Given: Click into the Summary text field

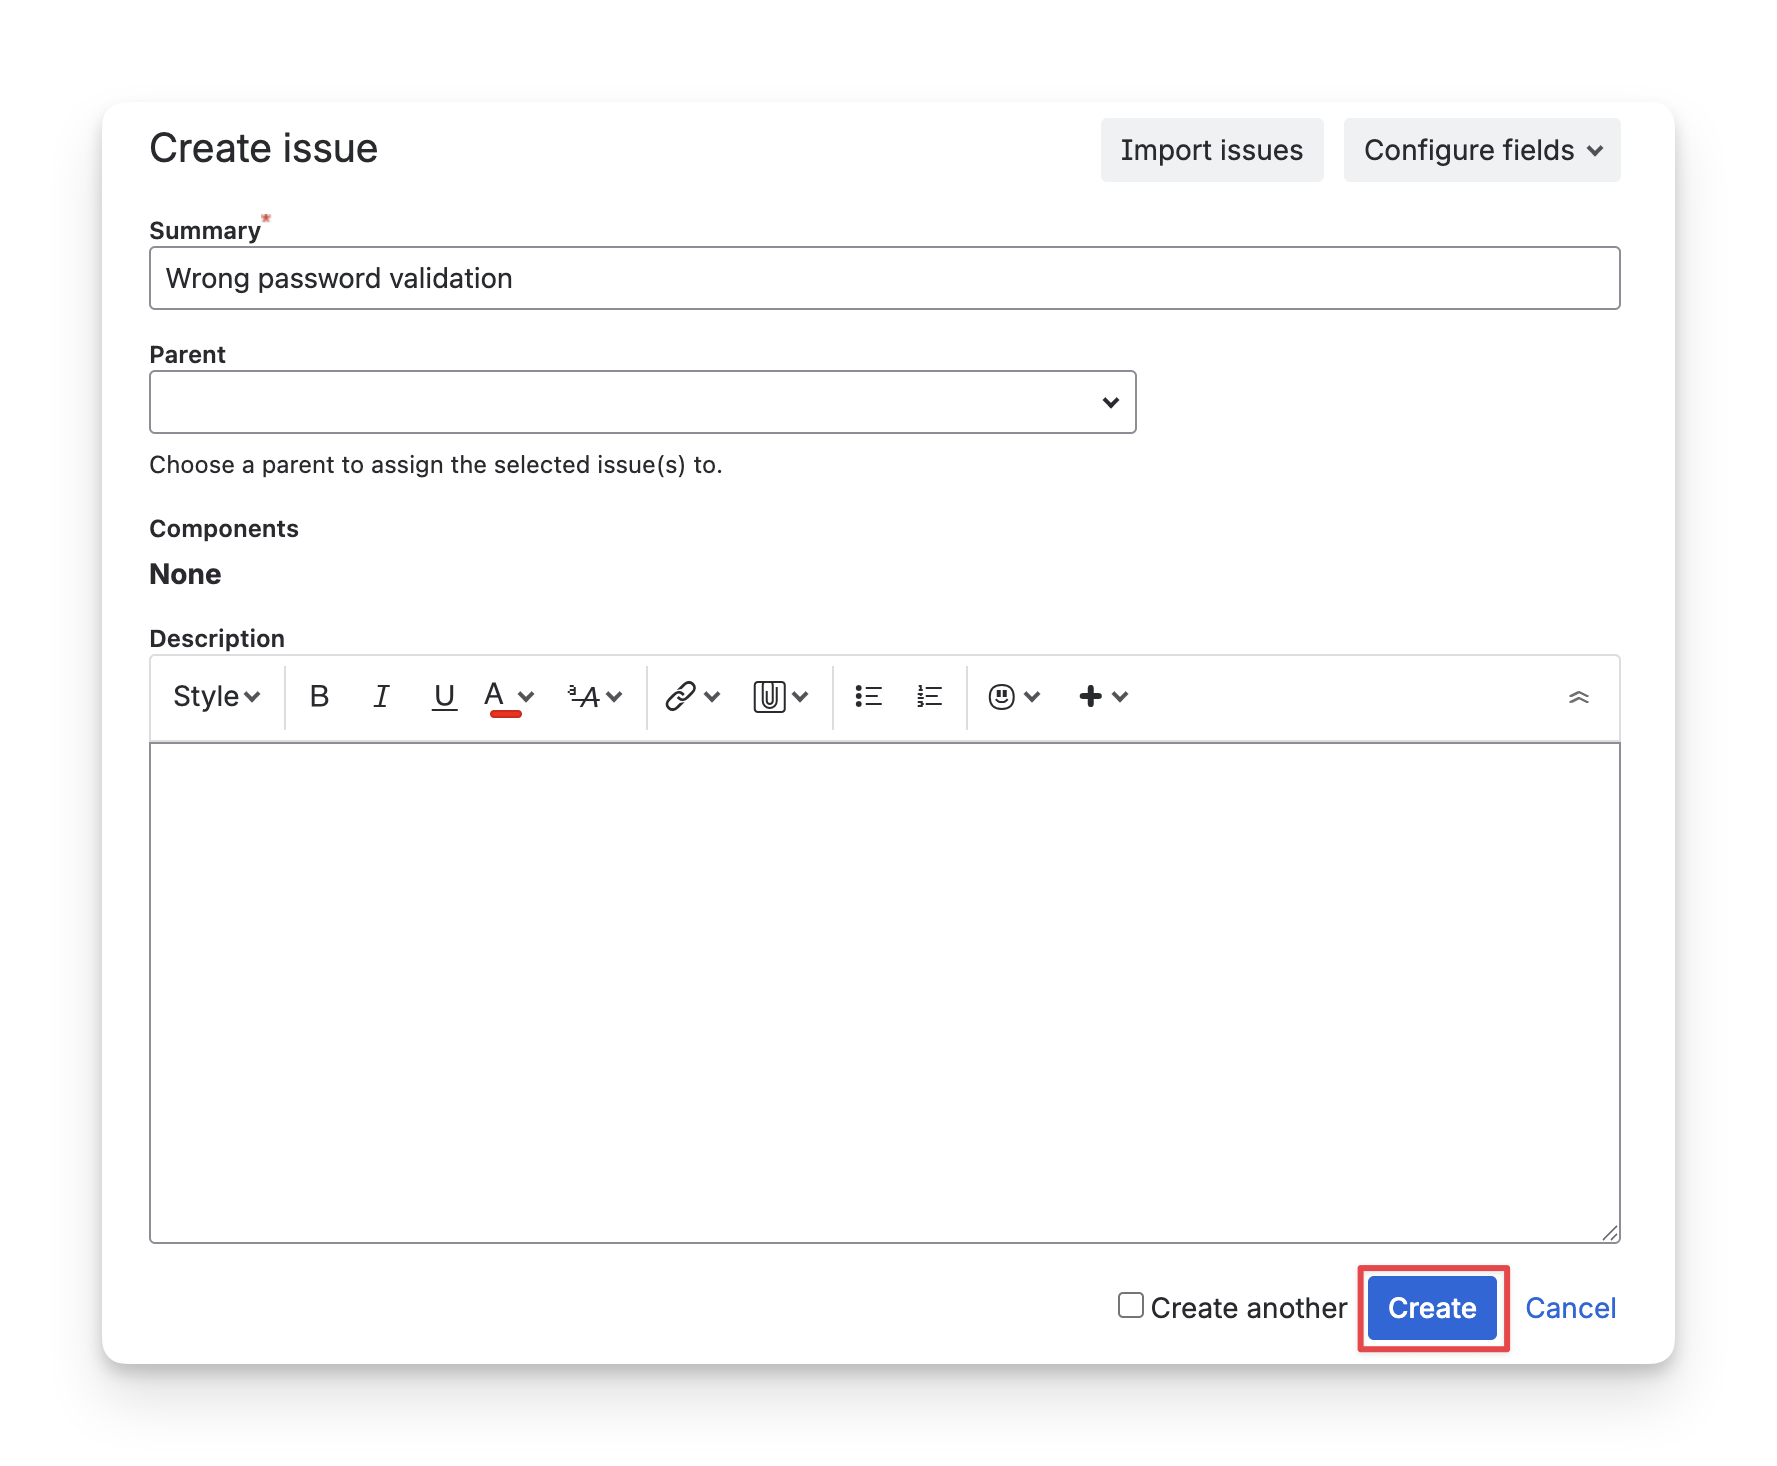Looking at the screenshot, I should [x=884, y=278].
